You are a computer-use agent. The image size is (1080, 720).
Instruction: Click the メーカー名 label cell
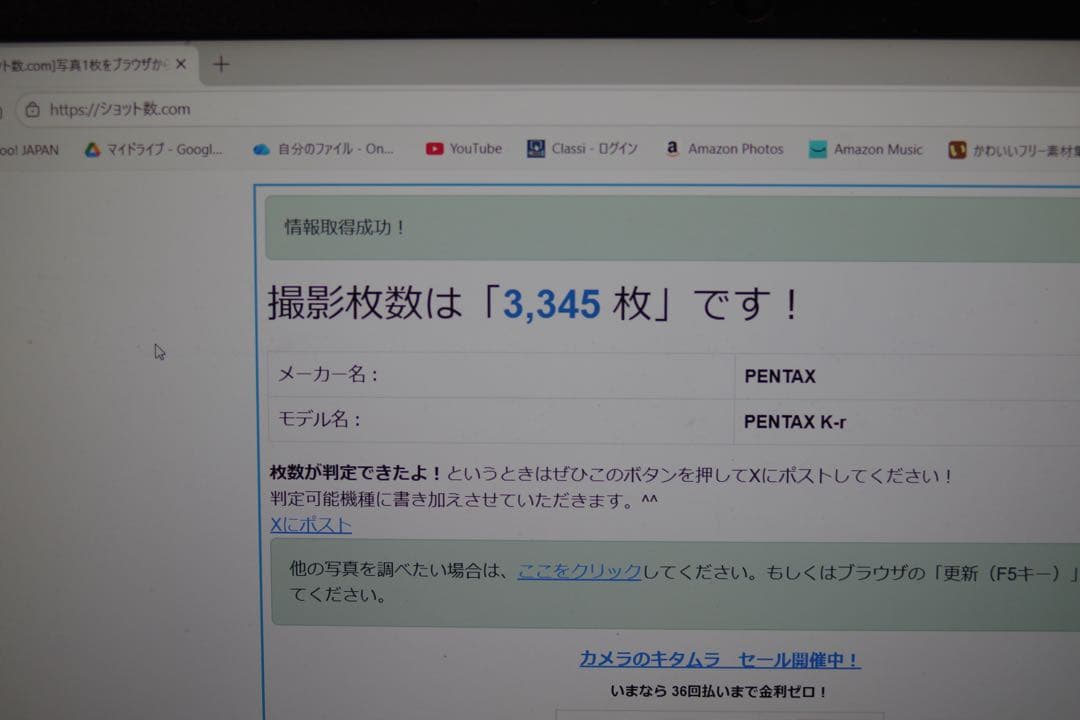[501, 375]
